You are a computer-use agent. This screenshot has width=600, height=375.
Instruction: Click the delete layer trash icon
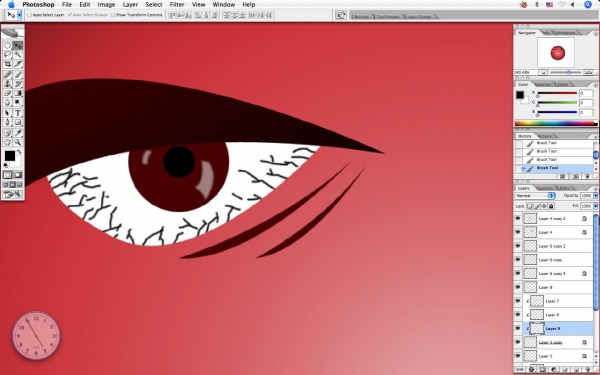click(x=587, y=370)
